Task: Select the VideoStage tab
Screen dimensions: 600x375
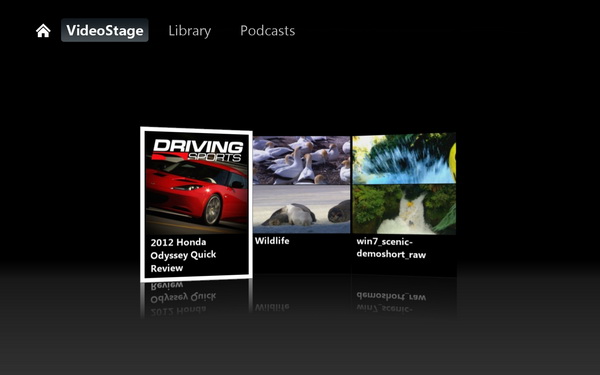Action: [105, 30]
